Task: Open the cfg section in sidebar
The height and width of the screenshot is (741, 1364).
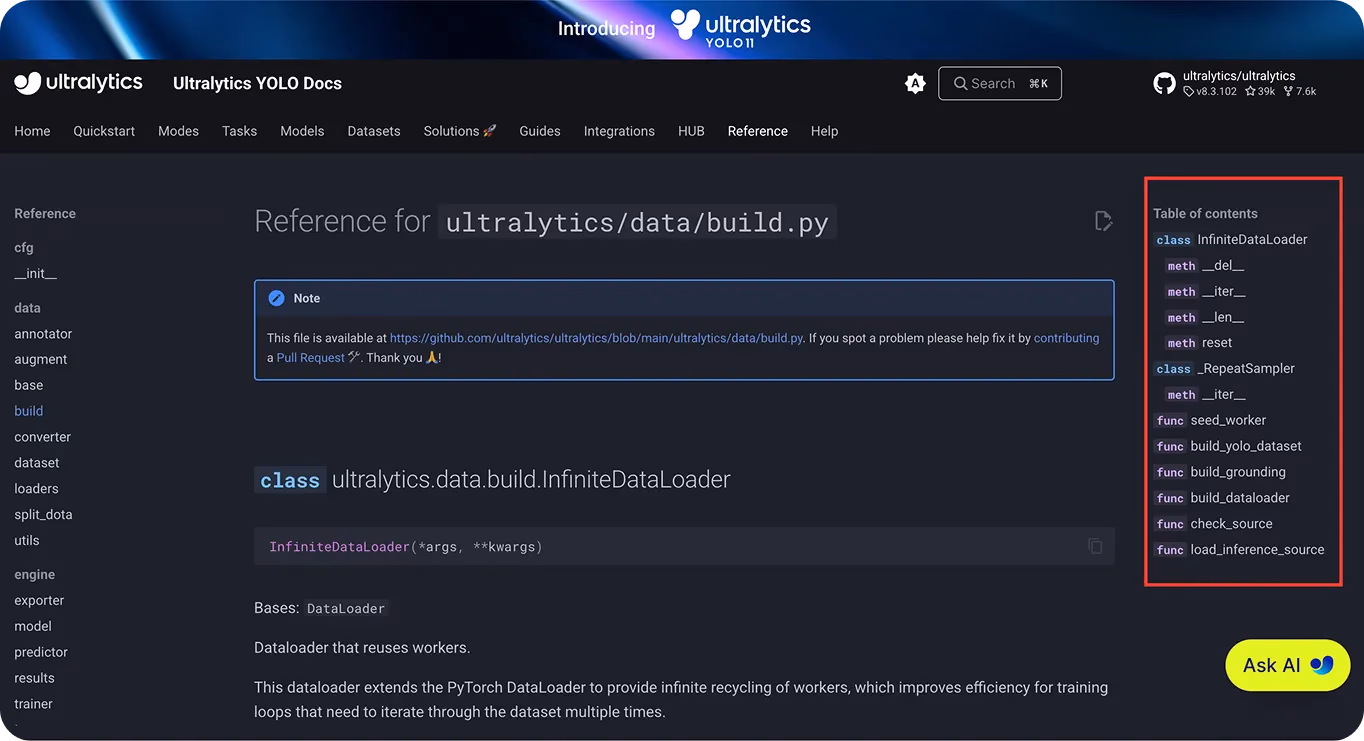Action: (x=24, y=248)
